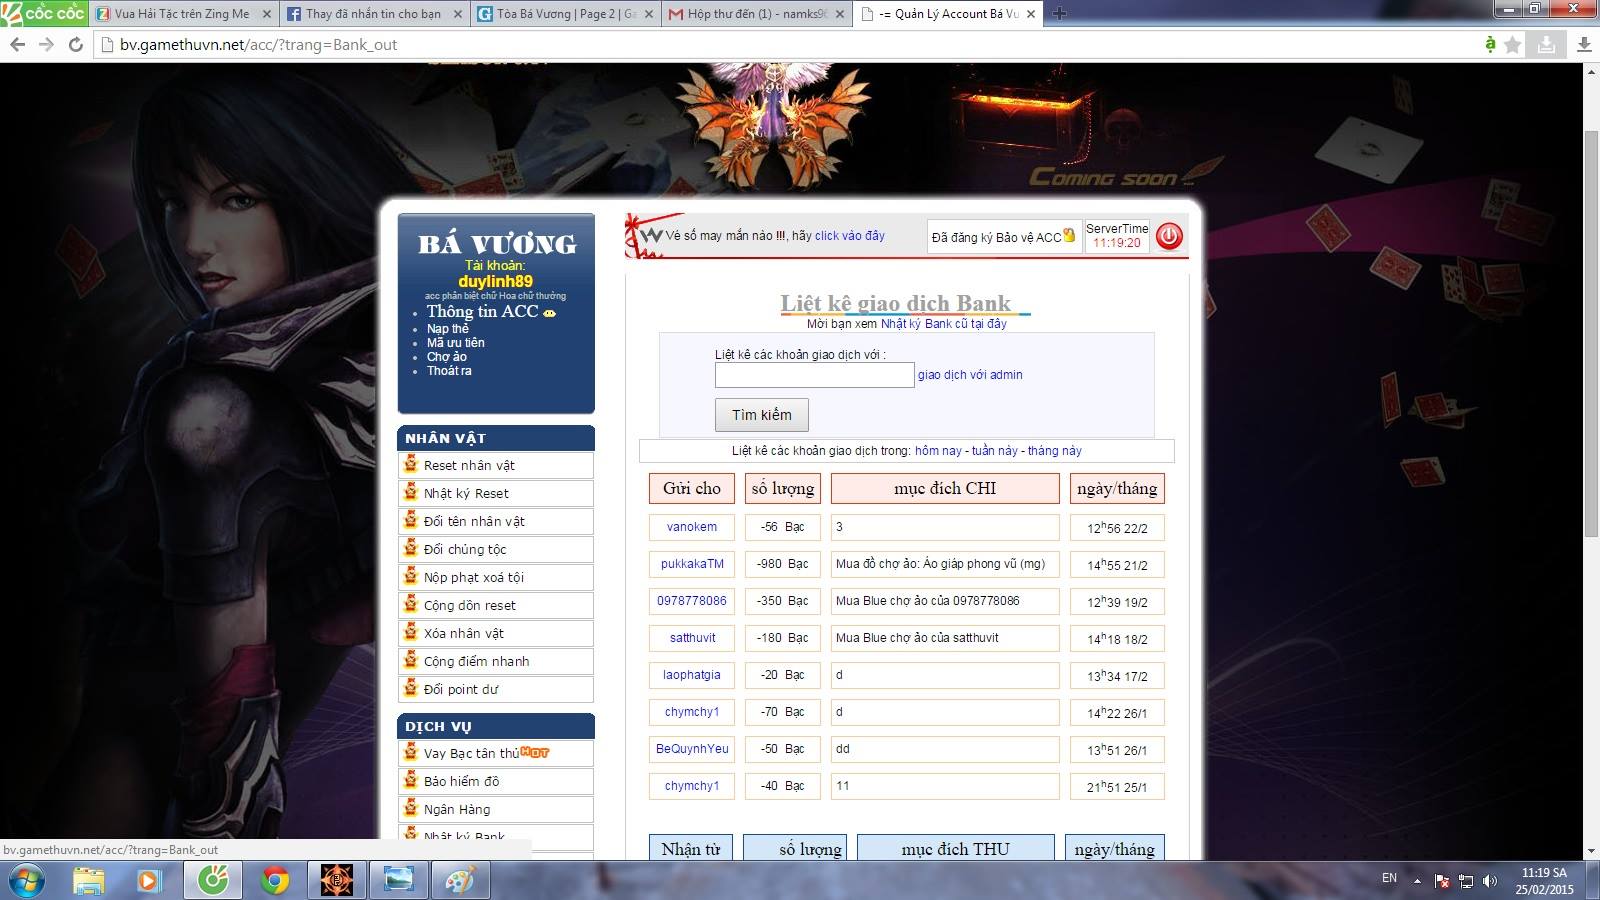The image size is (1600, 900).
Task: Close the Gmail Hộp thư đến tab
Action: (x=839, y=14)
